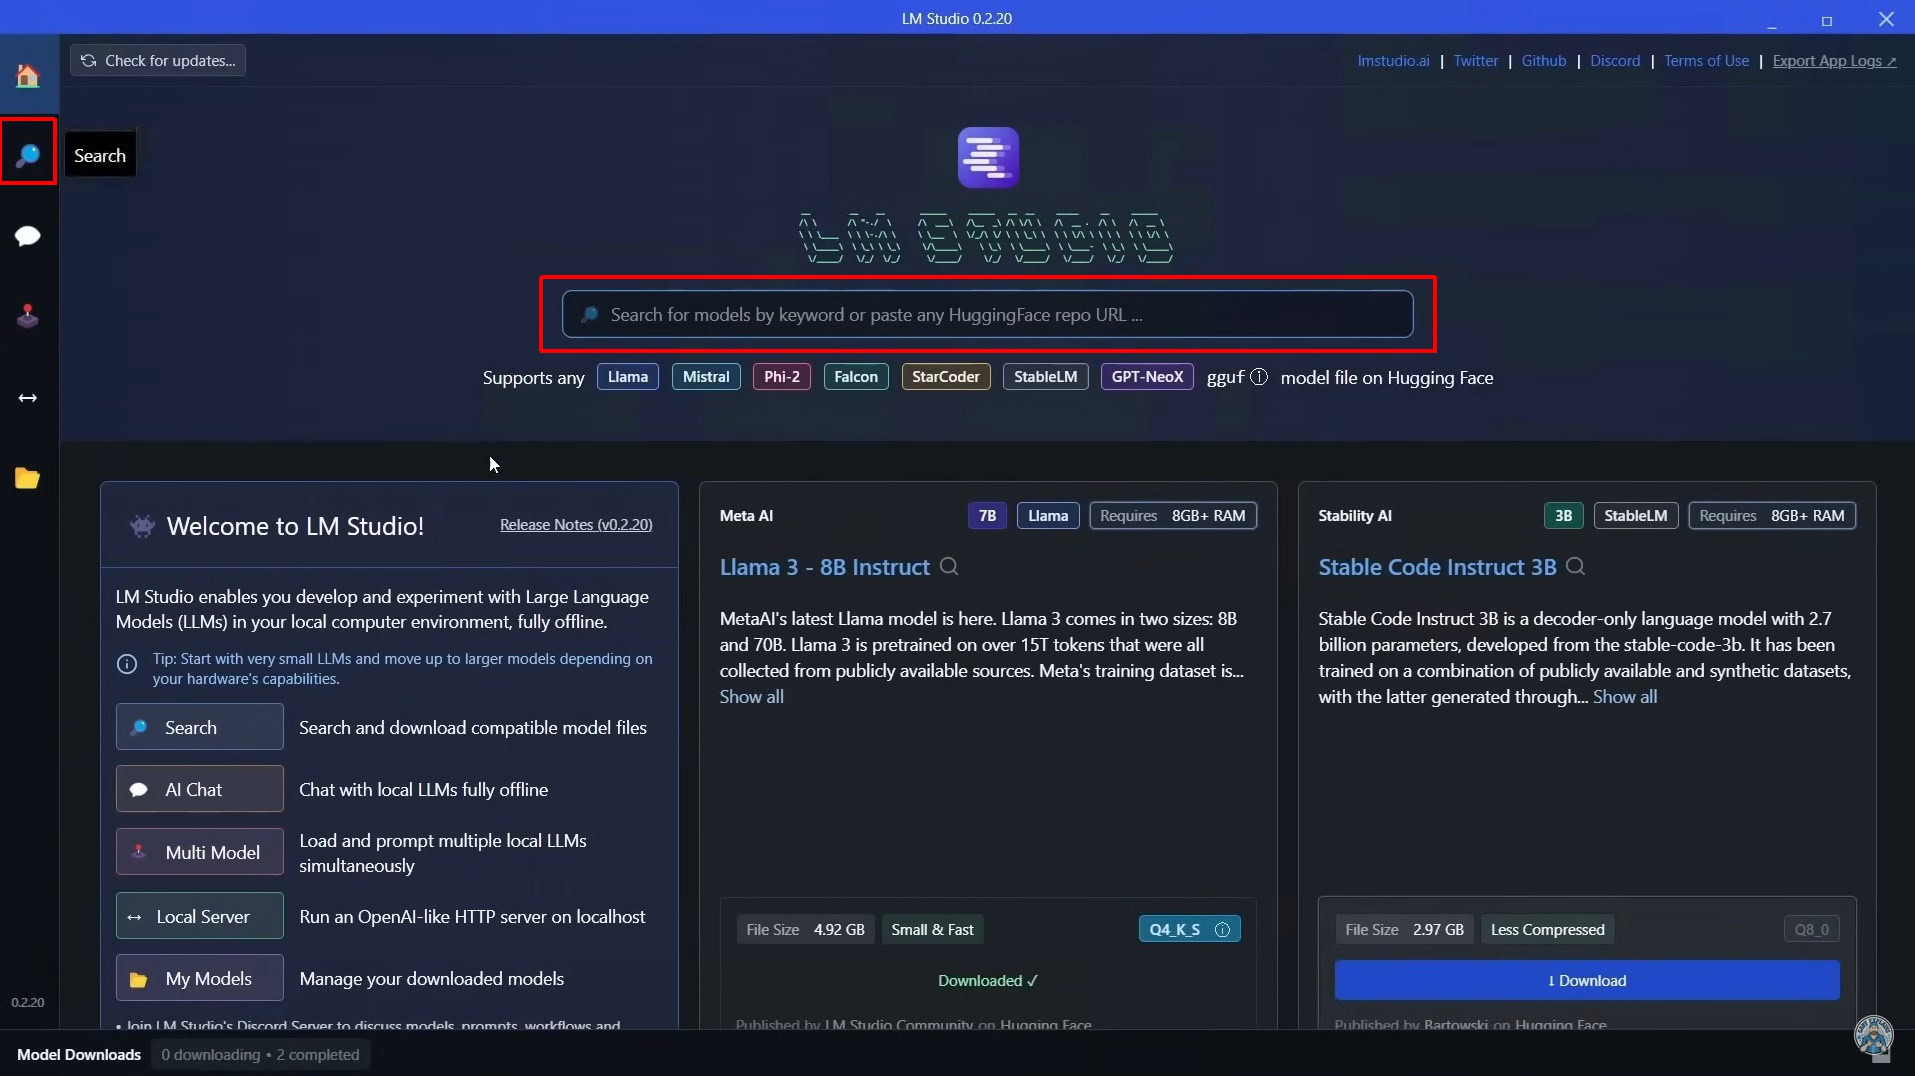Click the 'Small & Fast' label
This screenshot has height=1076, width=1915.
click(x=932, y=930)
